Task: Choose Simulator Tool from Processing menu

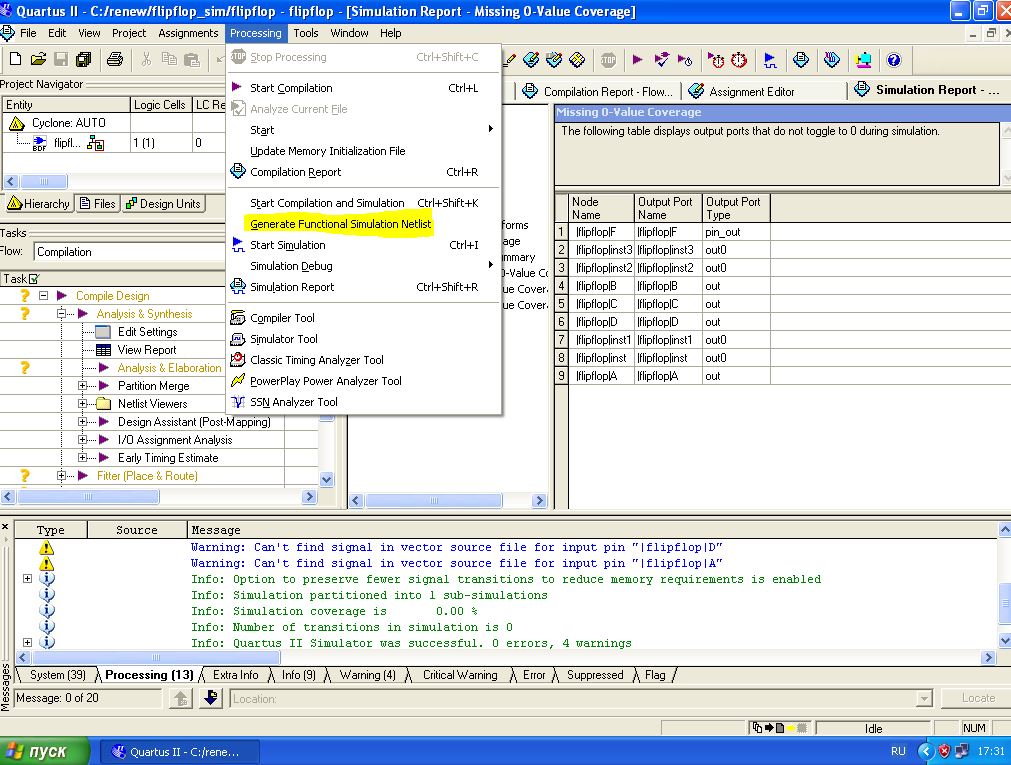Action: click(x=283, y=339)
